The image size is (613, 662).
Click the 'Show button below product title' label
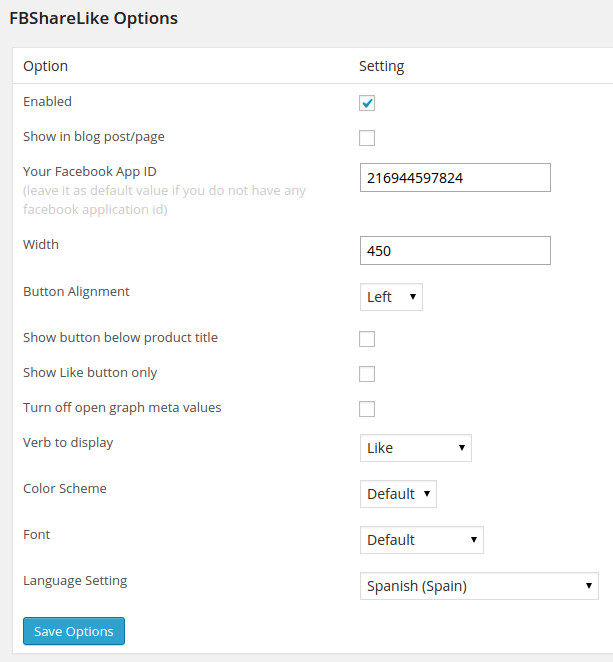(x=120, y=338)
